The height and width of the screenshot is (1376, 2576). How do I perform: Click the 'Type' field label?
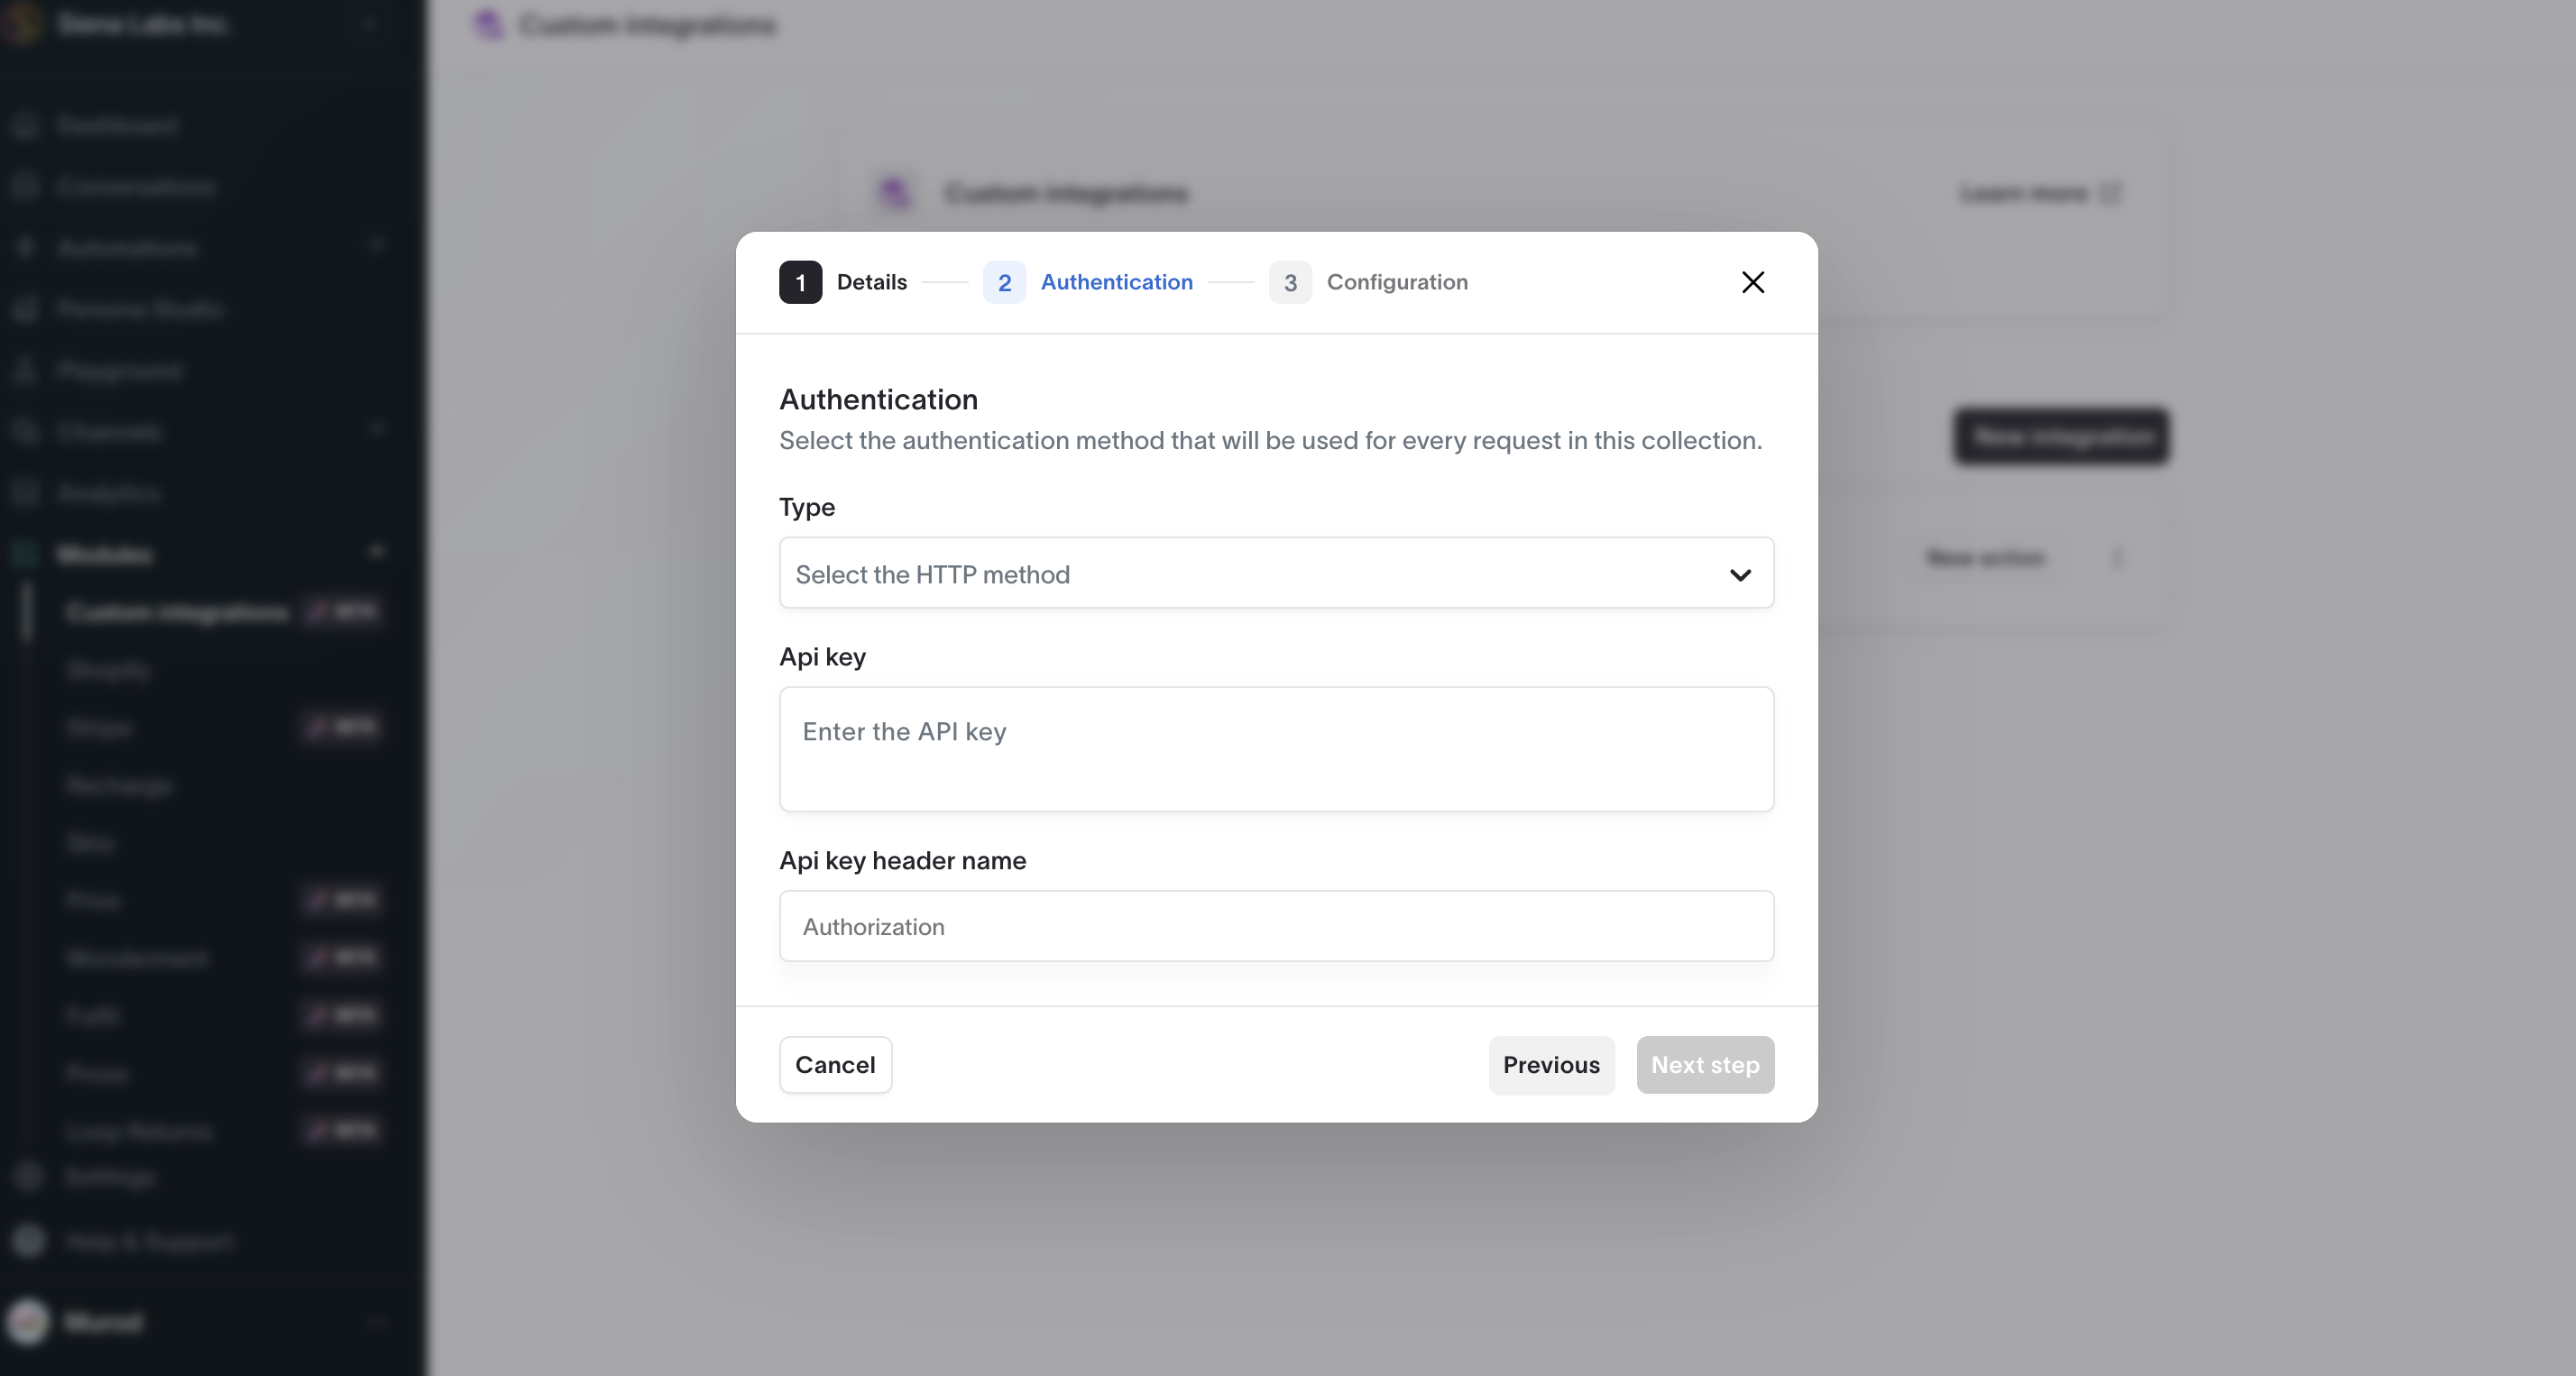tap(807, 507)
